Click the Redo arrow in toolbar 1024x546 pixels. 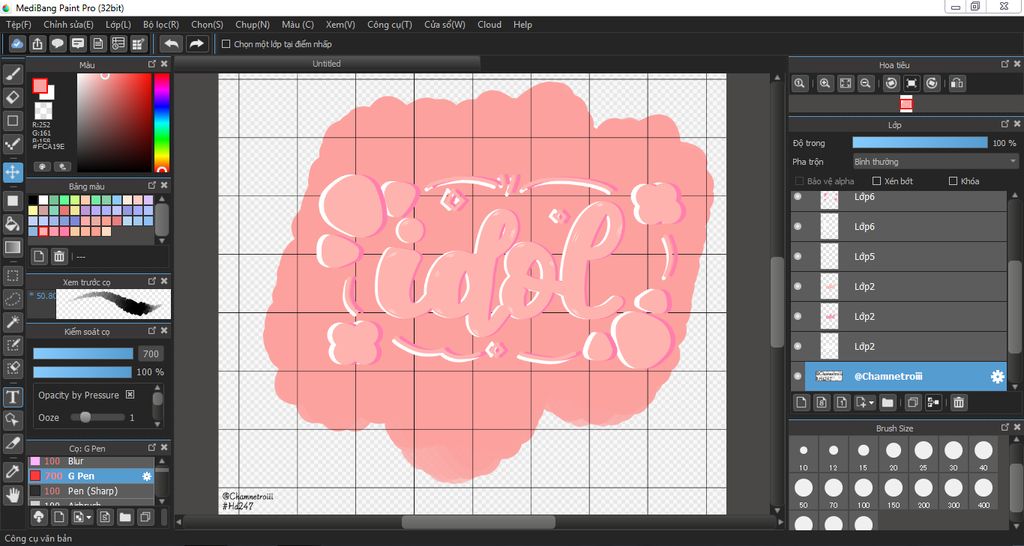tap(196, 44)
